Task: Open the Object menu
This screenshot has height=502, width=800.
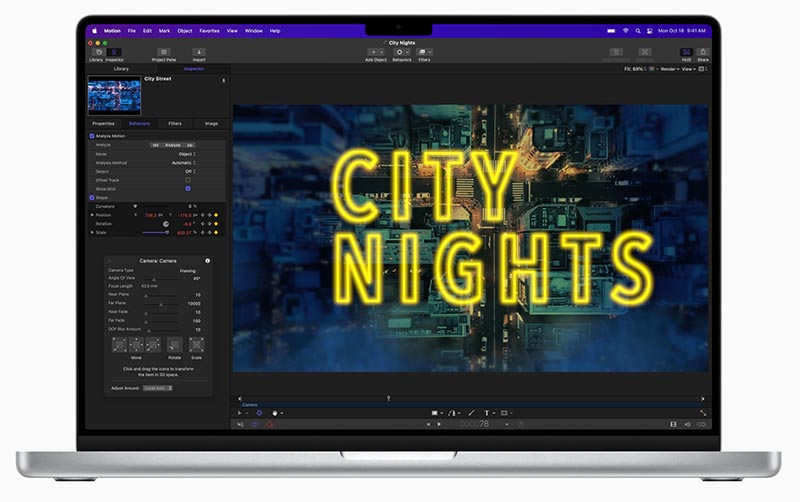Action: click(x=185, y=31)
